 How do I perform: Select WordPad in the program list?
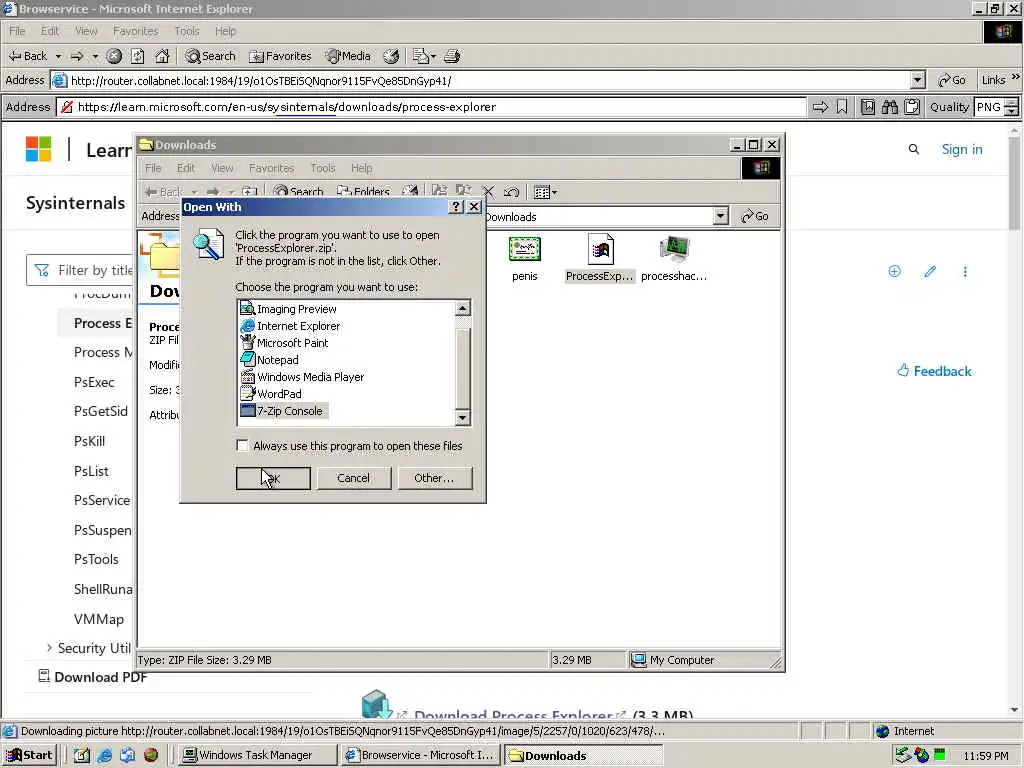coord(271,394)
